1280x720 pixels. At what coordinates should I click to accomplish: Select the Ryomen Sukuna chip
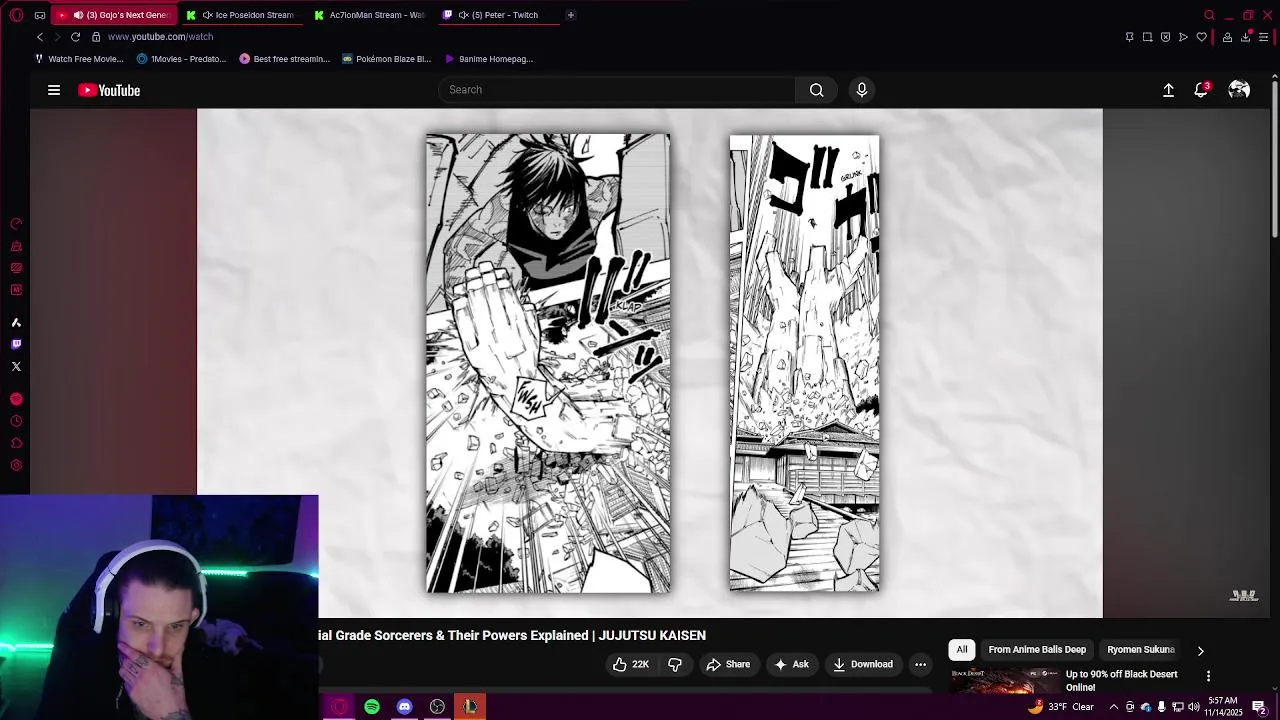1141,650
